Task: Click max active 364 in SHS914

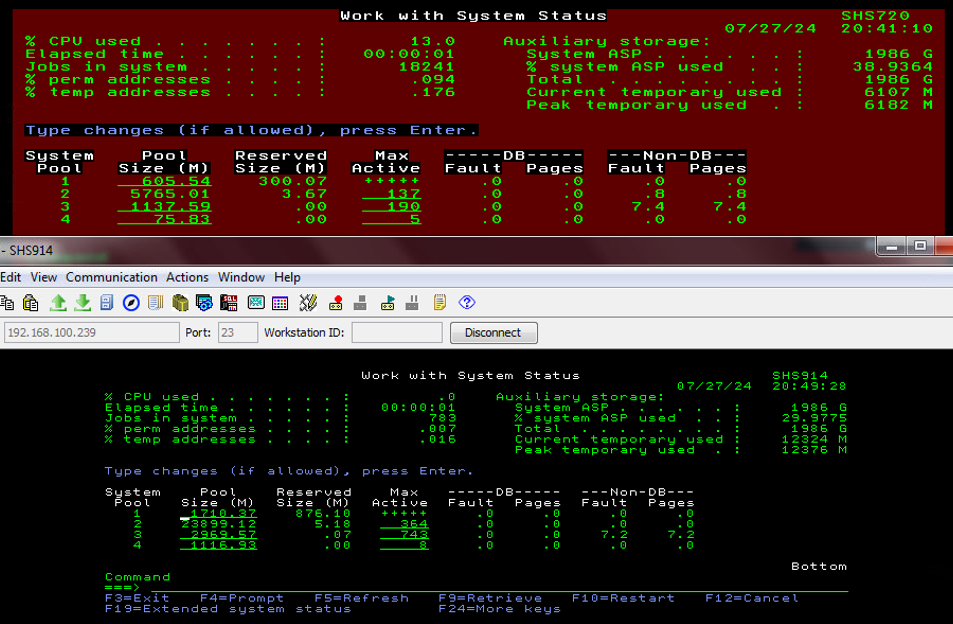Action: pyautogui.click(x=404, y=524)
